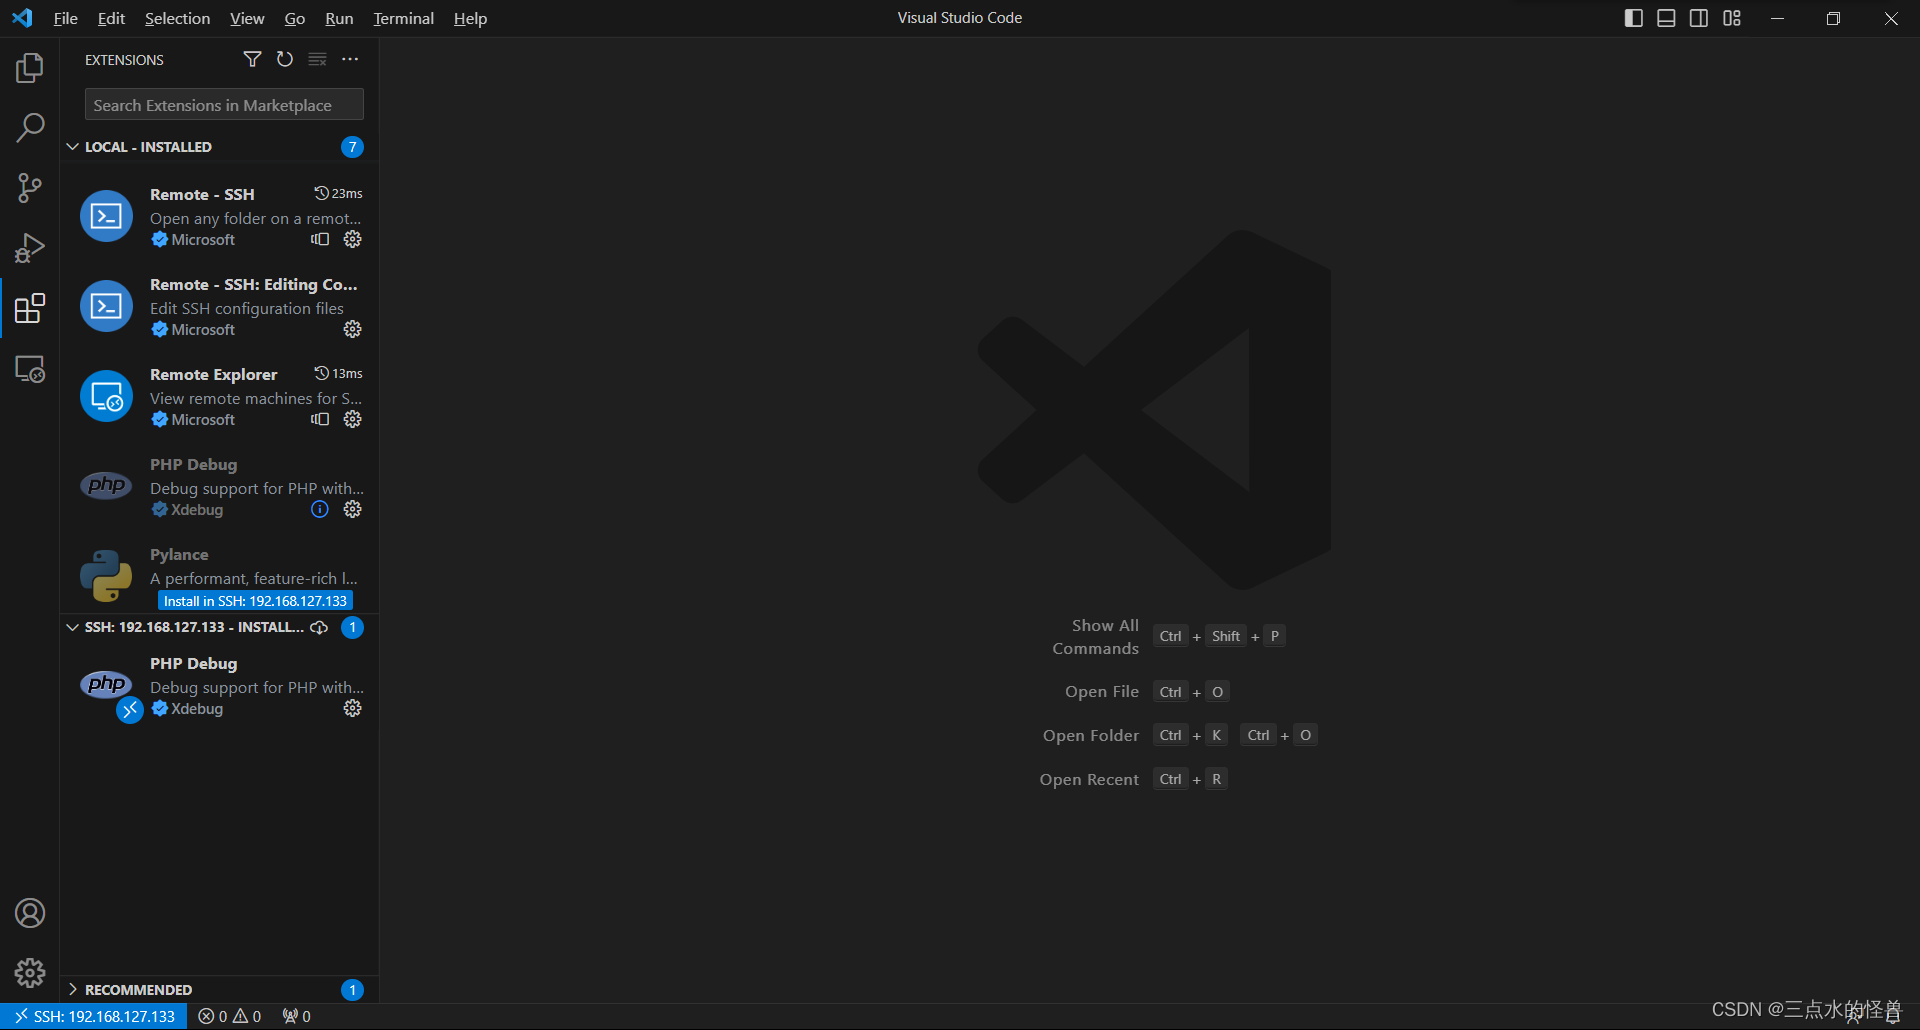Open Source Control view
The height and width of the screenshot is (1030, 1920).
pos(30,188)
